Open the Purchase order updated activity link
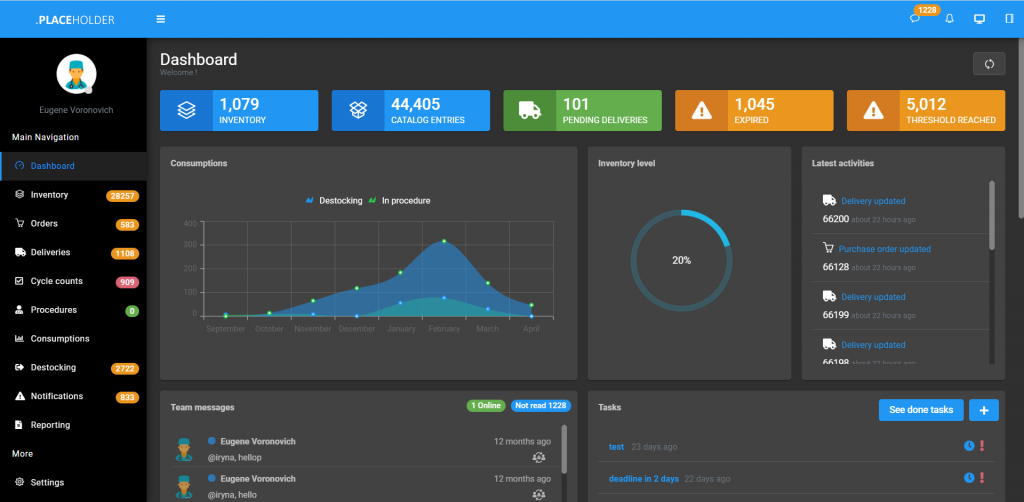Image resolution: width=1024 pixels, height=502 pixels. tap(884, 249)
